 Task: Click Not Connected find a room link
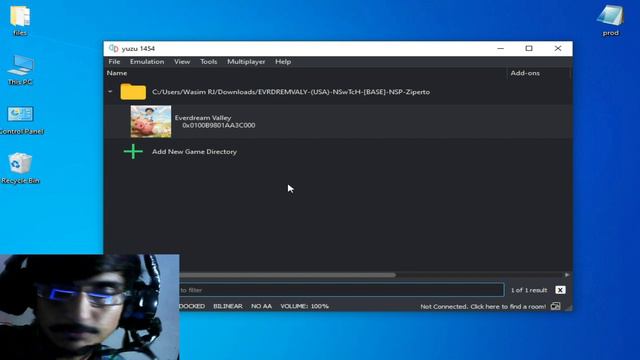pos(483,307)
